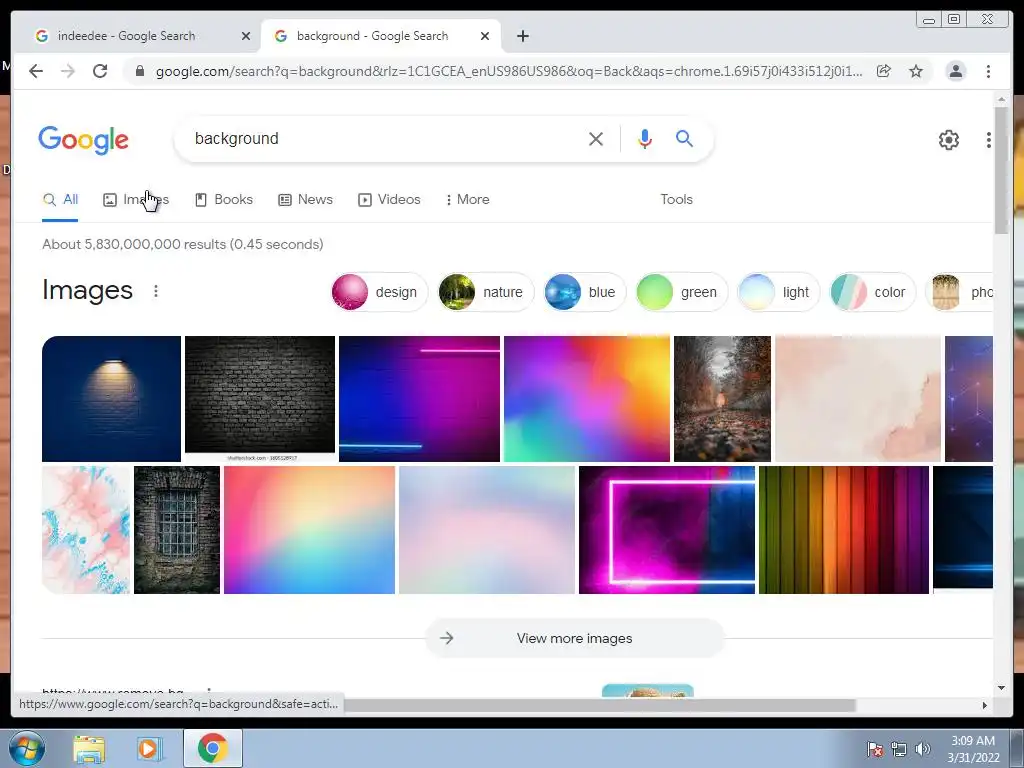This screenshot has width=1024, height=768.
Task: Bookmark this tab with star icon
Action: [x=916, y=71]
